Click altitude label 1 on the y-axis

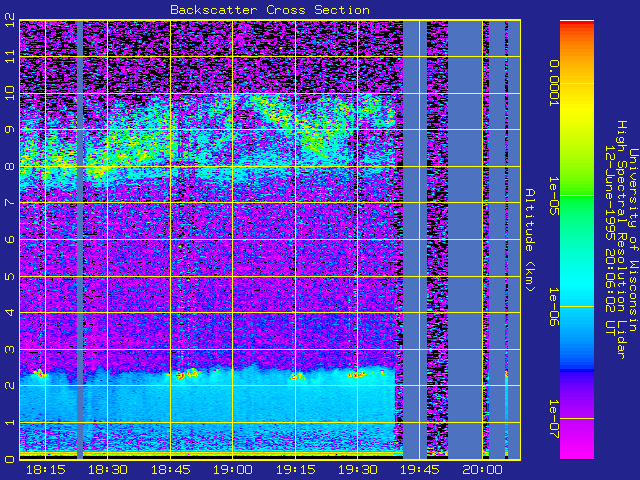point(10,422)
